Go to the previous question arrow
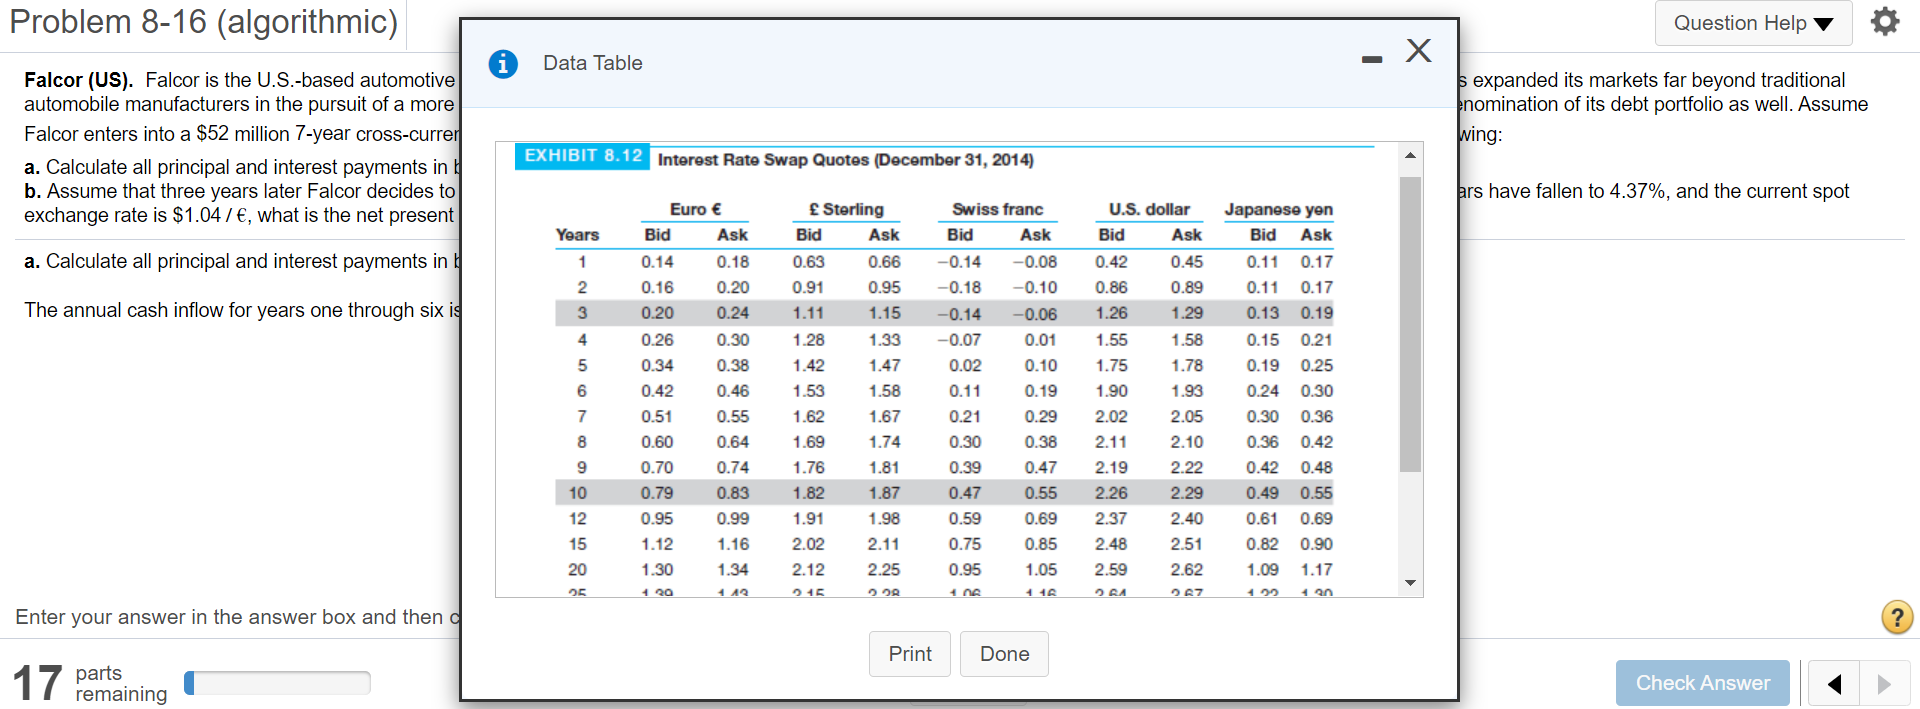Viewport: 1920px width, 709px height. (1834, 684)
